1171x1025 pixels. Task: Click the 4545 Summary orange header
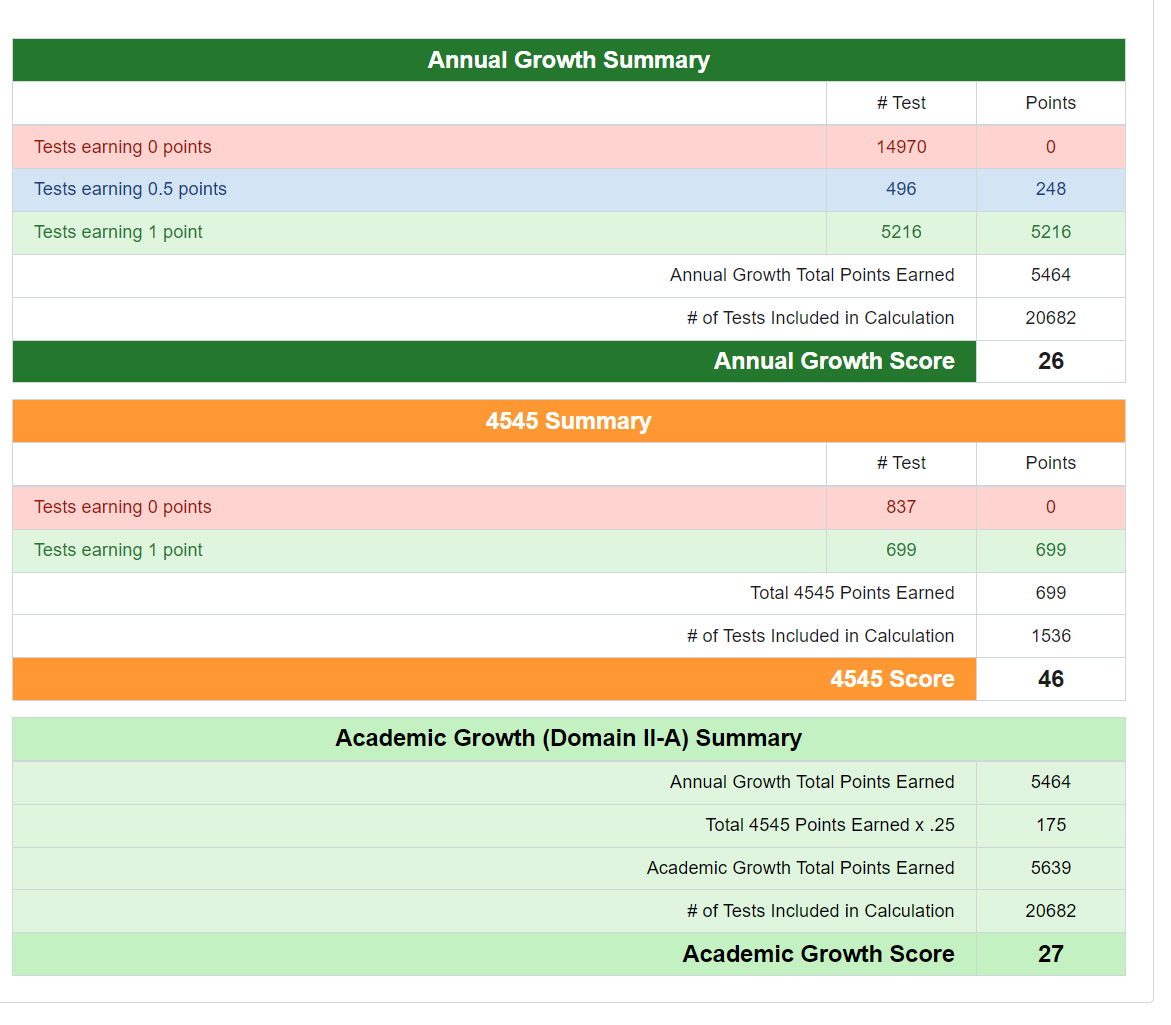(x=568, y=421)
